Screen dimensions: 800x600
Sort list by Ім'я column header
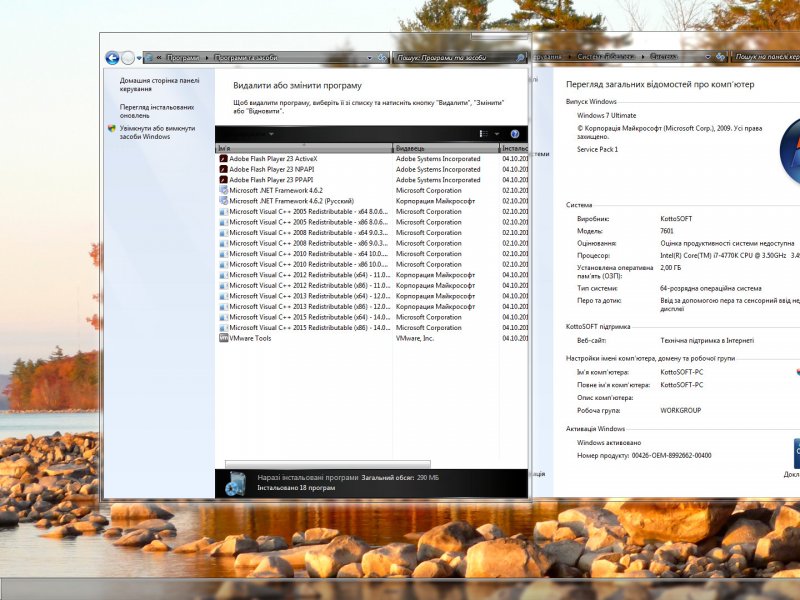pos(304,148)
